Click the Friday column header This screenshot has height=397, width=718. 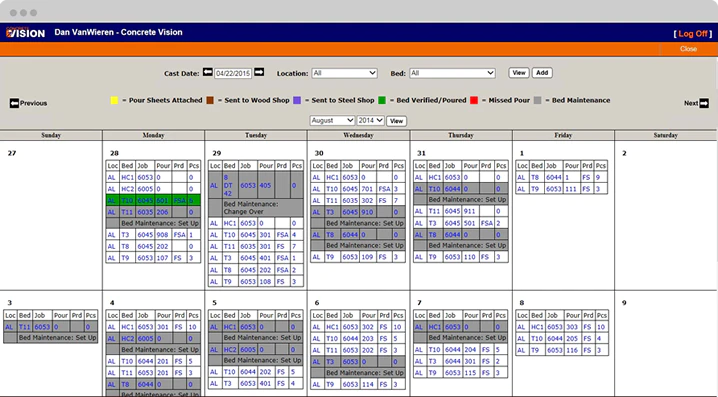coord(563,135)
